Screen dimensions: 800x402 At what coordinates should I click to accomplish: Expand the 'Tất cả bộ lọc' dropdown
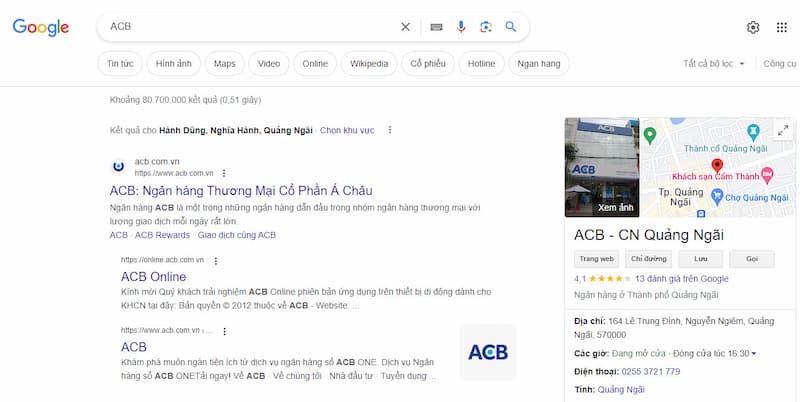[x=714, y=64]
